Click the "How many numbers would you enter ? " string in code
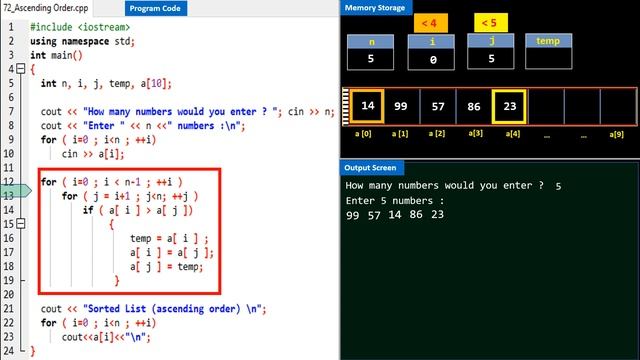The height and width of the screenshot is (360, 640). point(180,111)
